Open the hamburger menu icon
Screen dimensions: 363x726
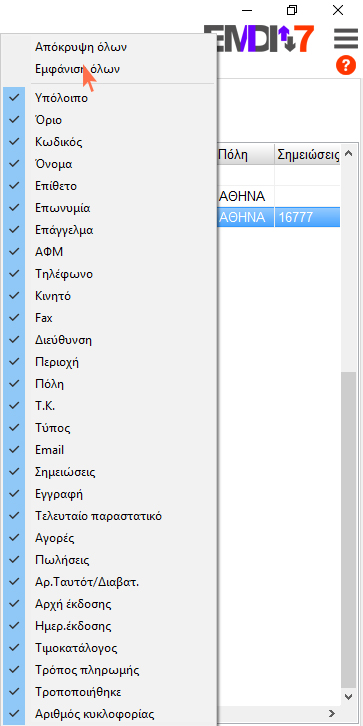coord(345,38)
